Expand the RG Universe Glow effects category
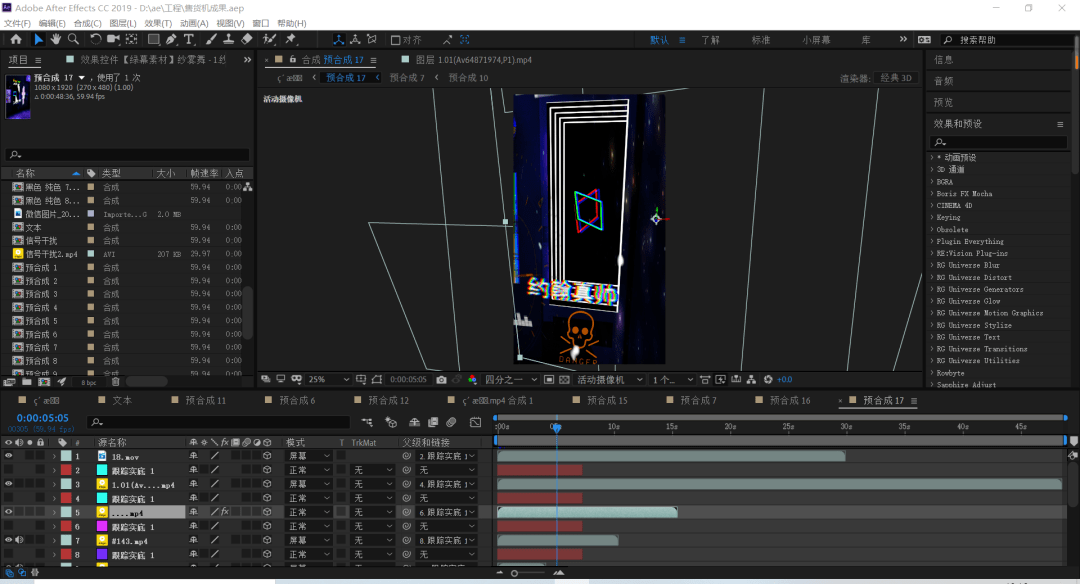This screenshot has height=584, width=1080. [932, 301]
